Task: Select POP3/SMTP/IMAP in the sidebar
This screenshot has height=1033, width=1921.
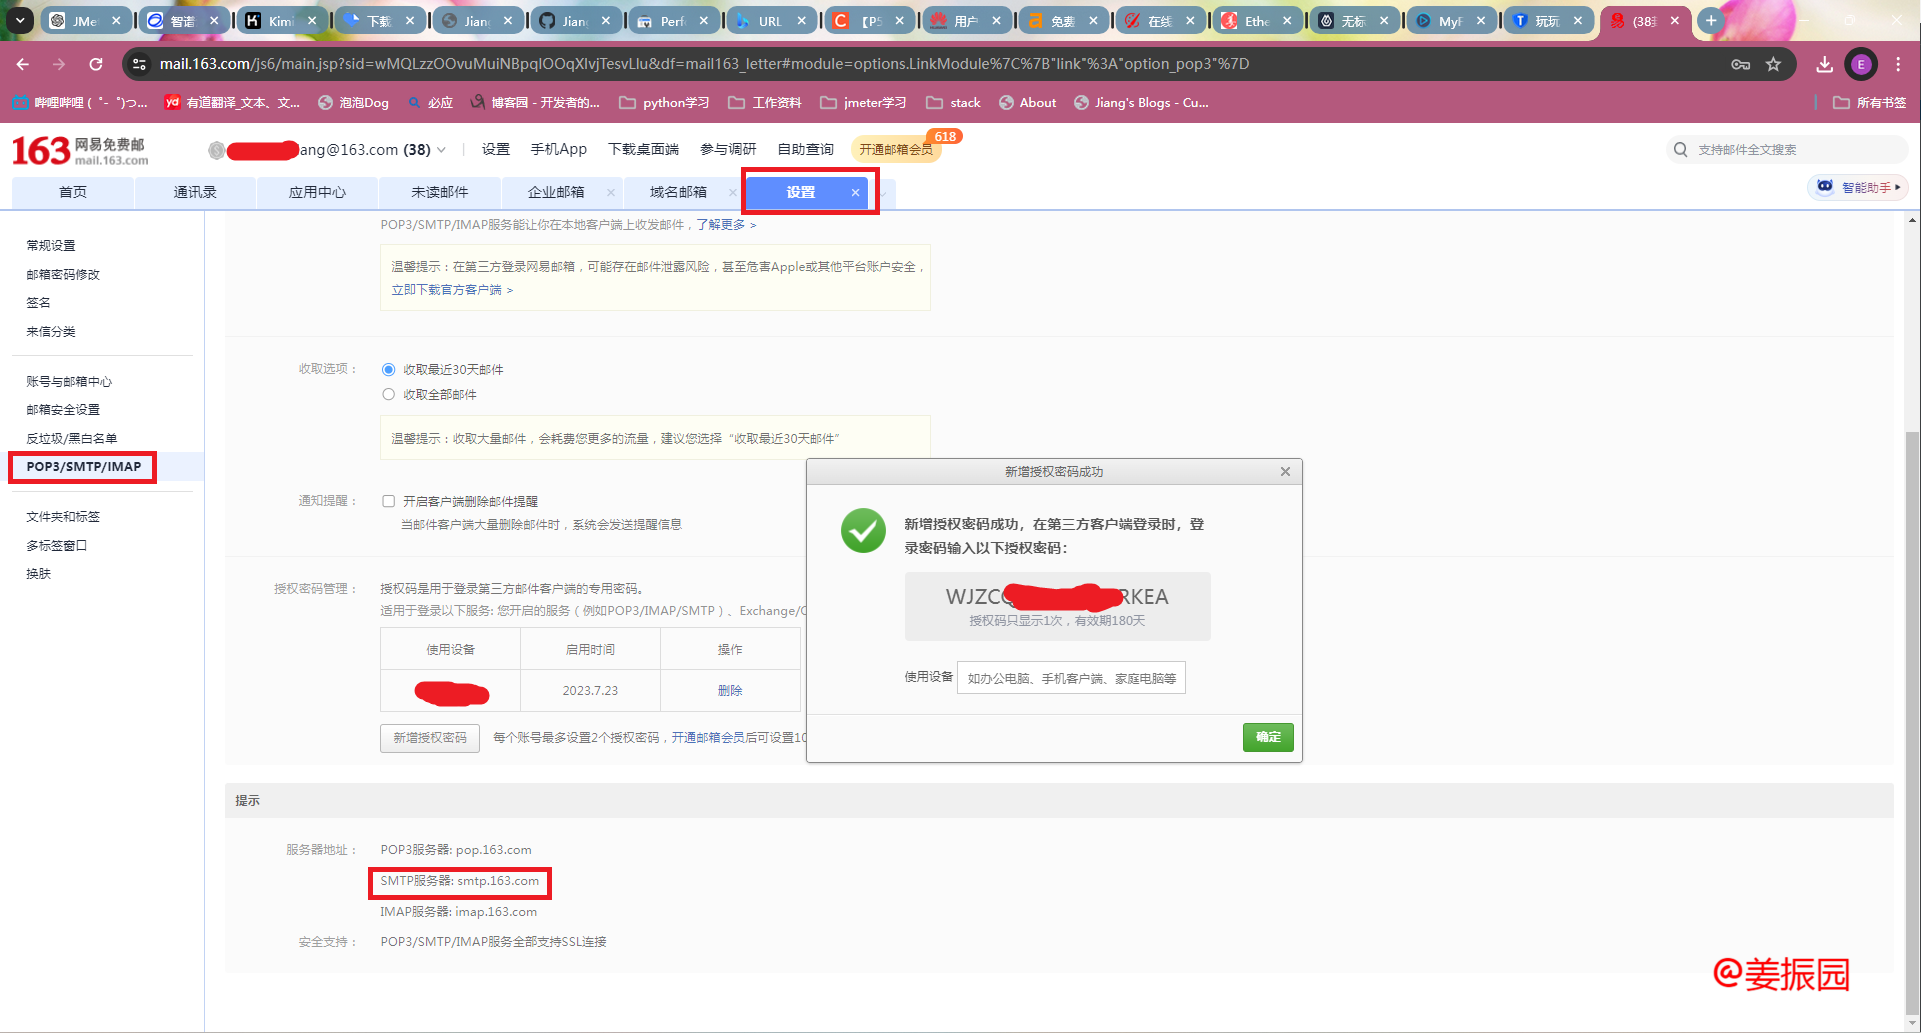Action: tap(84, 467)
